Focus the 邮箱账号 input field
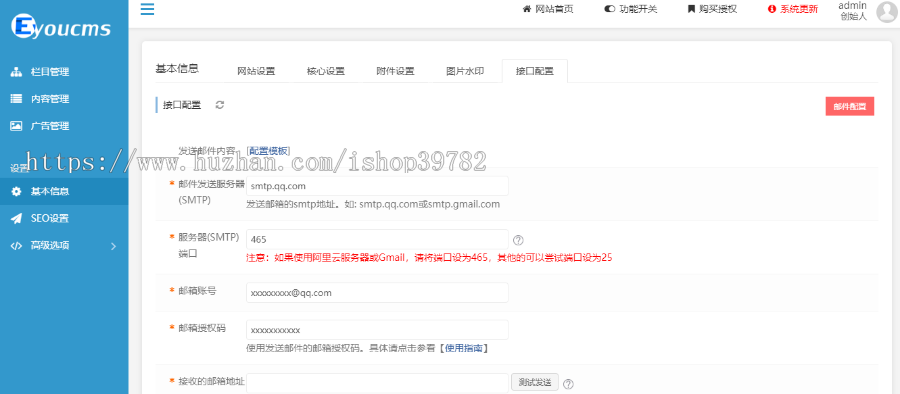The width and height of the screenshot is (900, 394). click(x=377, y=292)
